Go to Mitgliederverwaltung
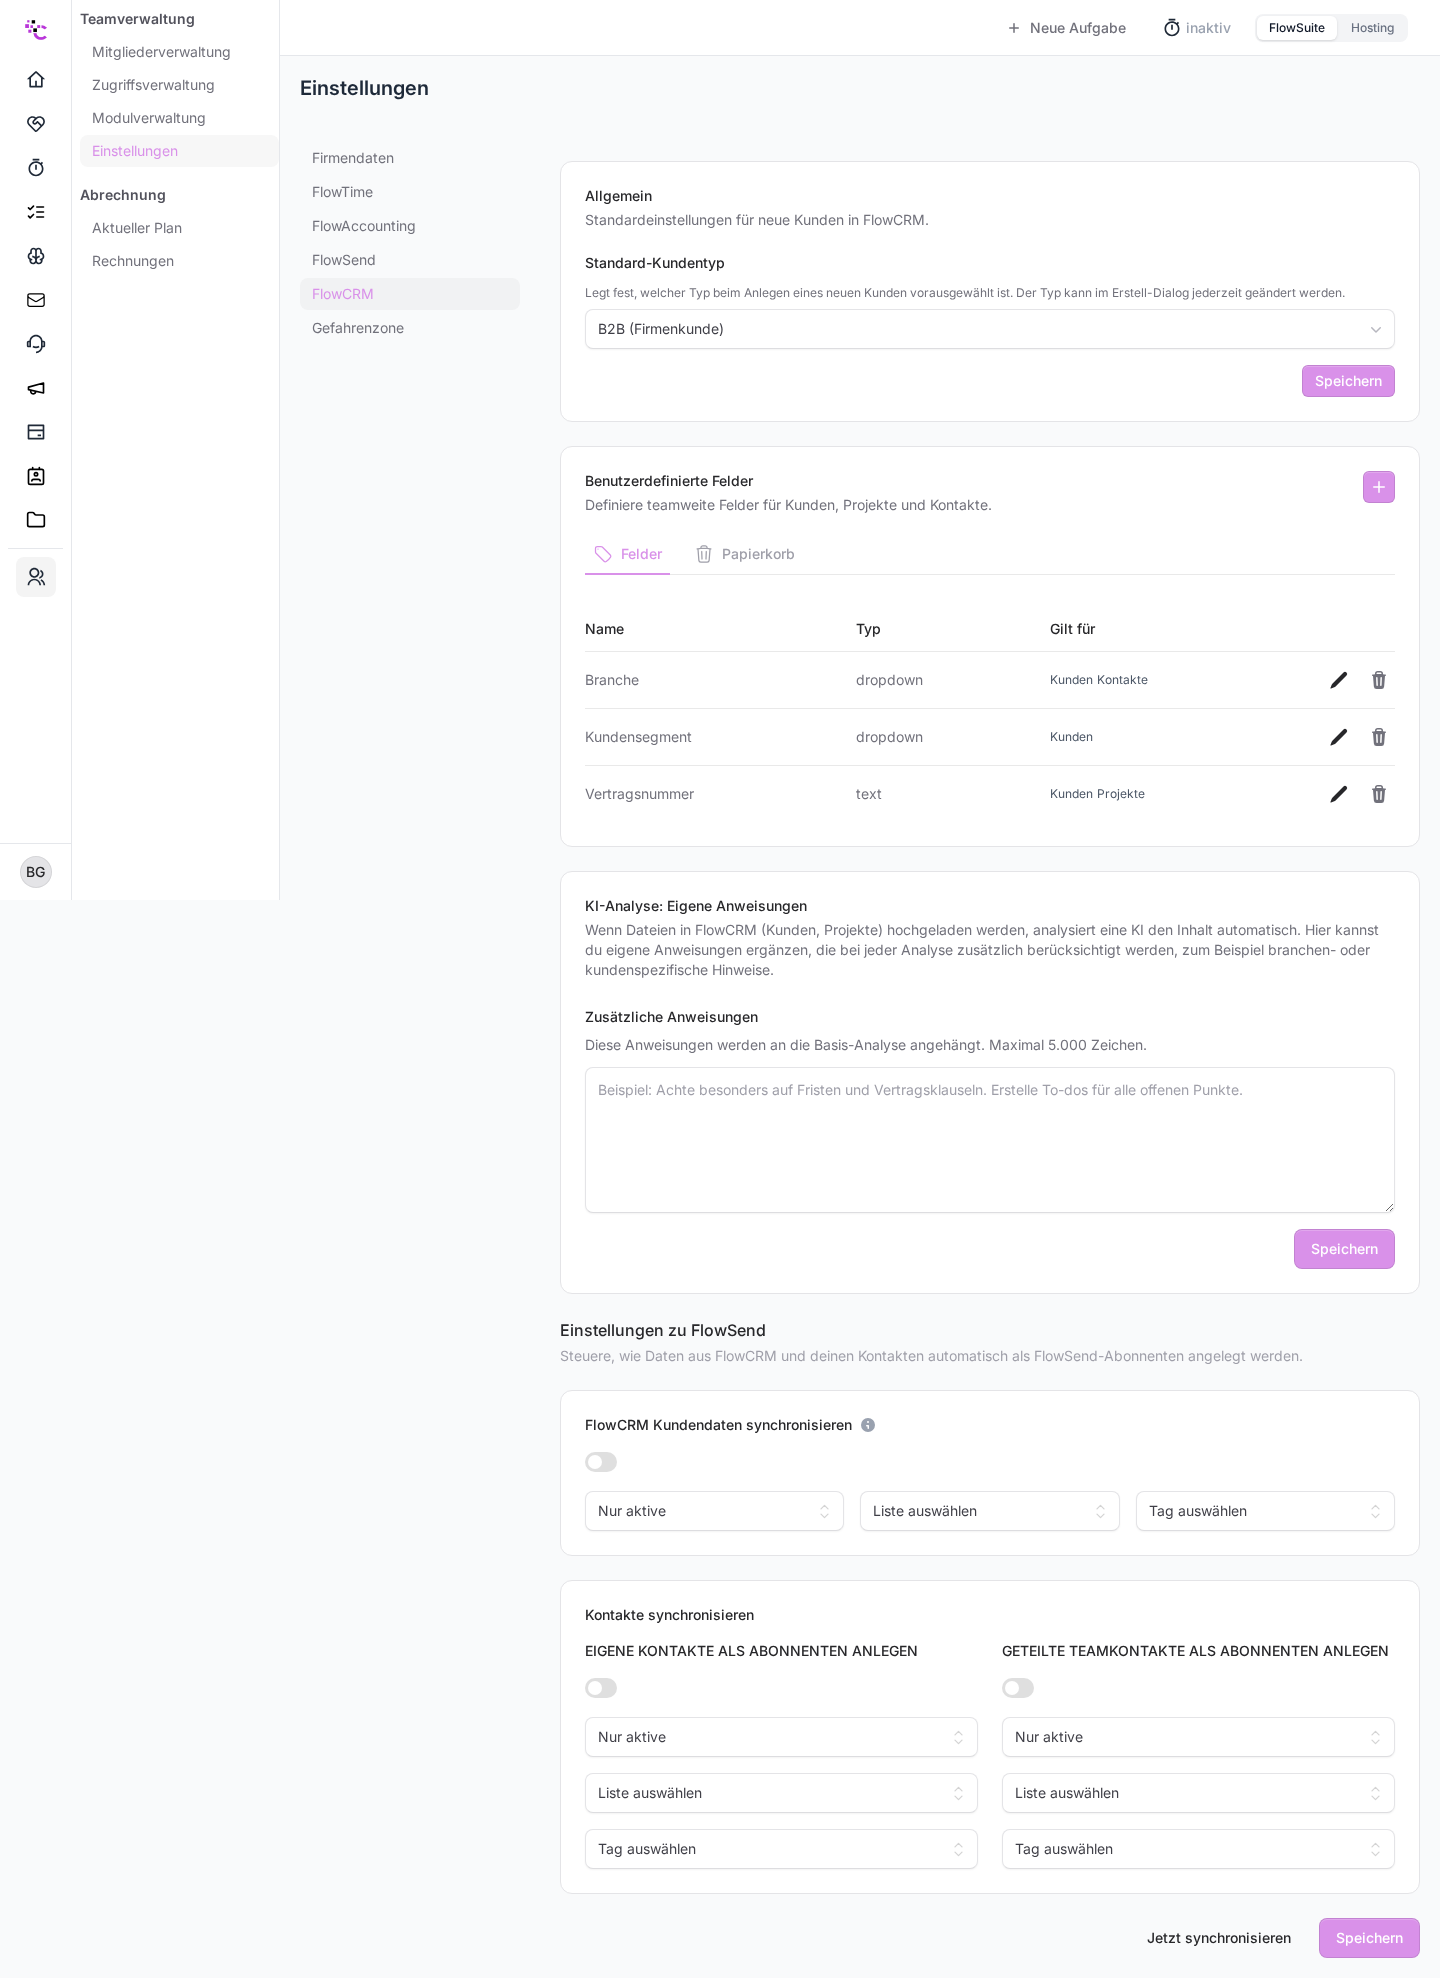1440x1978 pixels. coord(179,52)
